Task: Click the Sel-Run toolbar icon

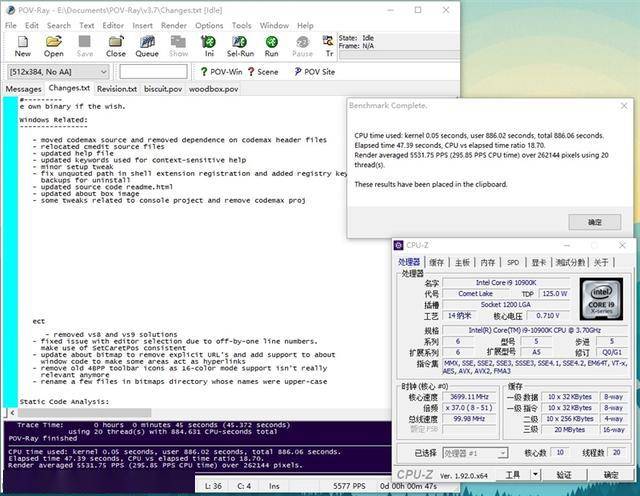Action: pos(240,46)
